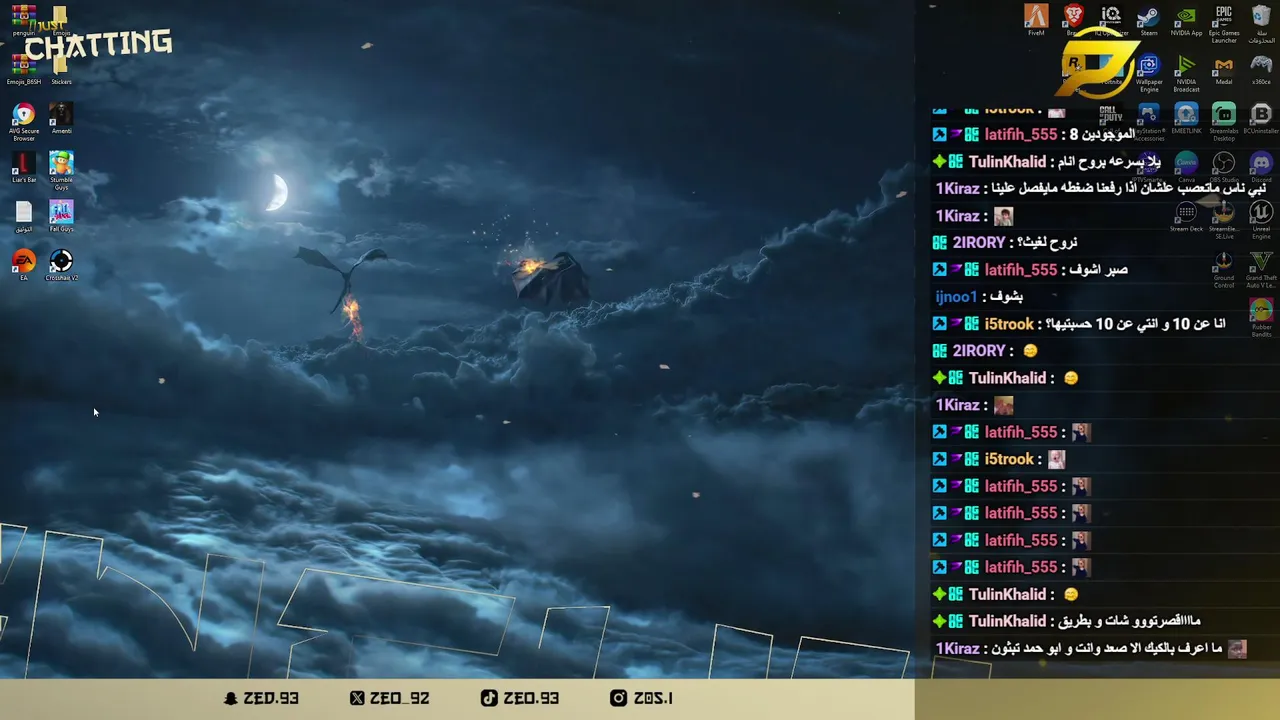
Task: Launch the FiveM desktop shortcut
Action: coord(1036,20)
